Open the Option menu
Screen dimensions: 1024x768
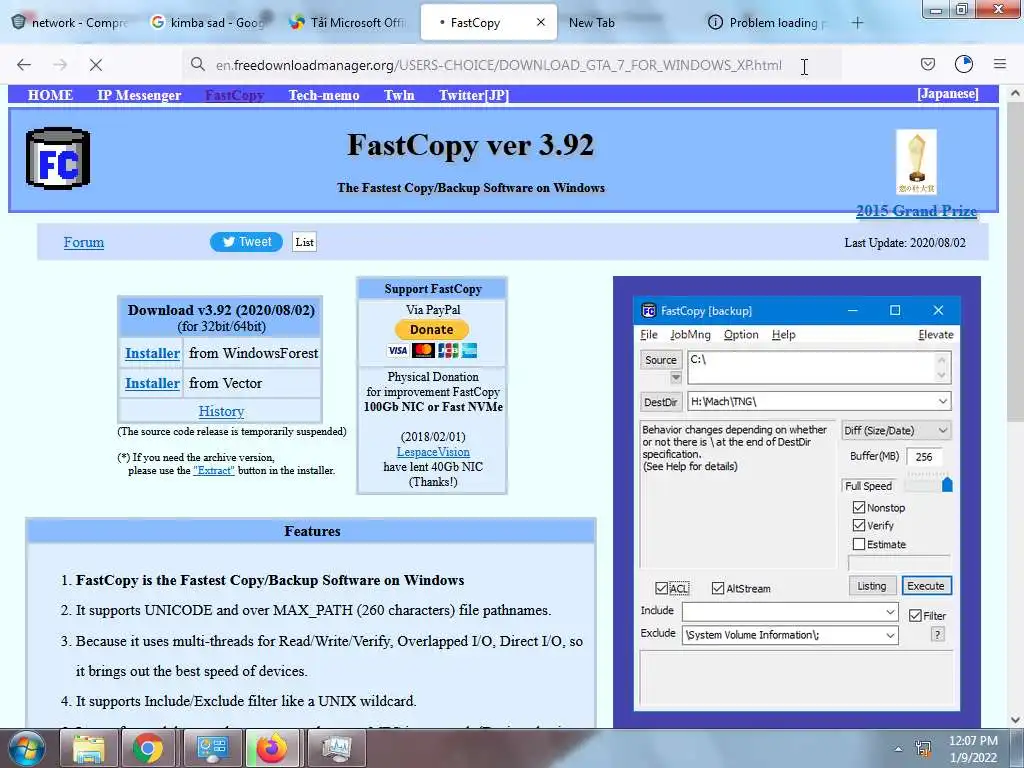(741, 334)
